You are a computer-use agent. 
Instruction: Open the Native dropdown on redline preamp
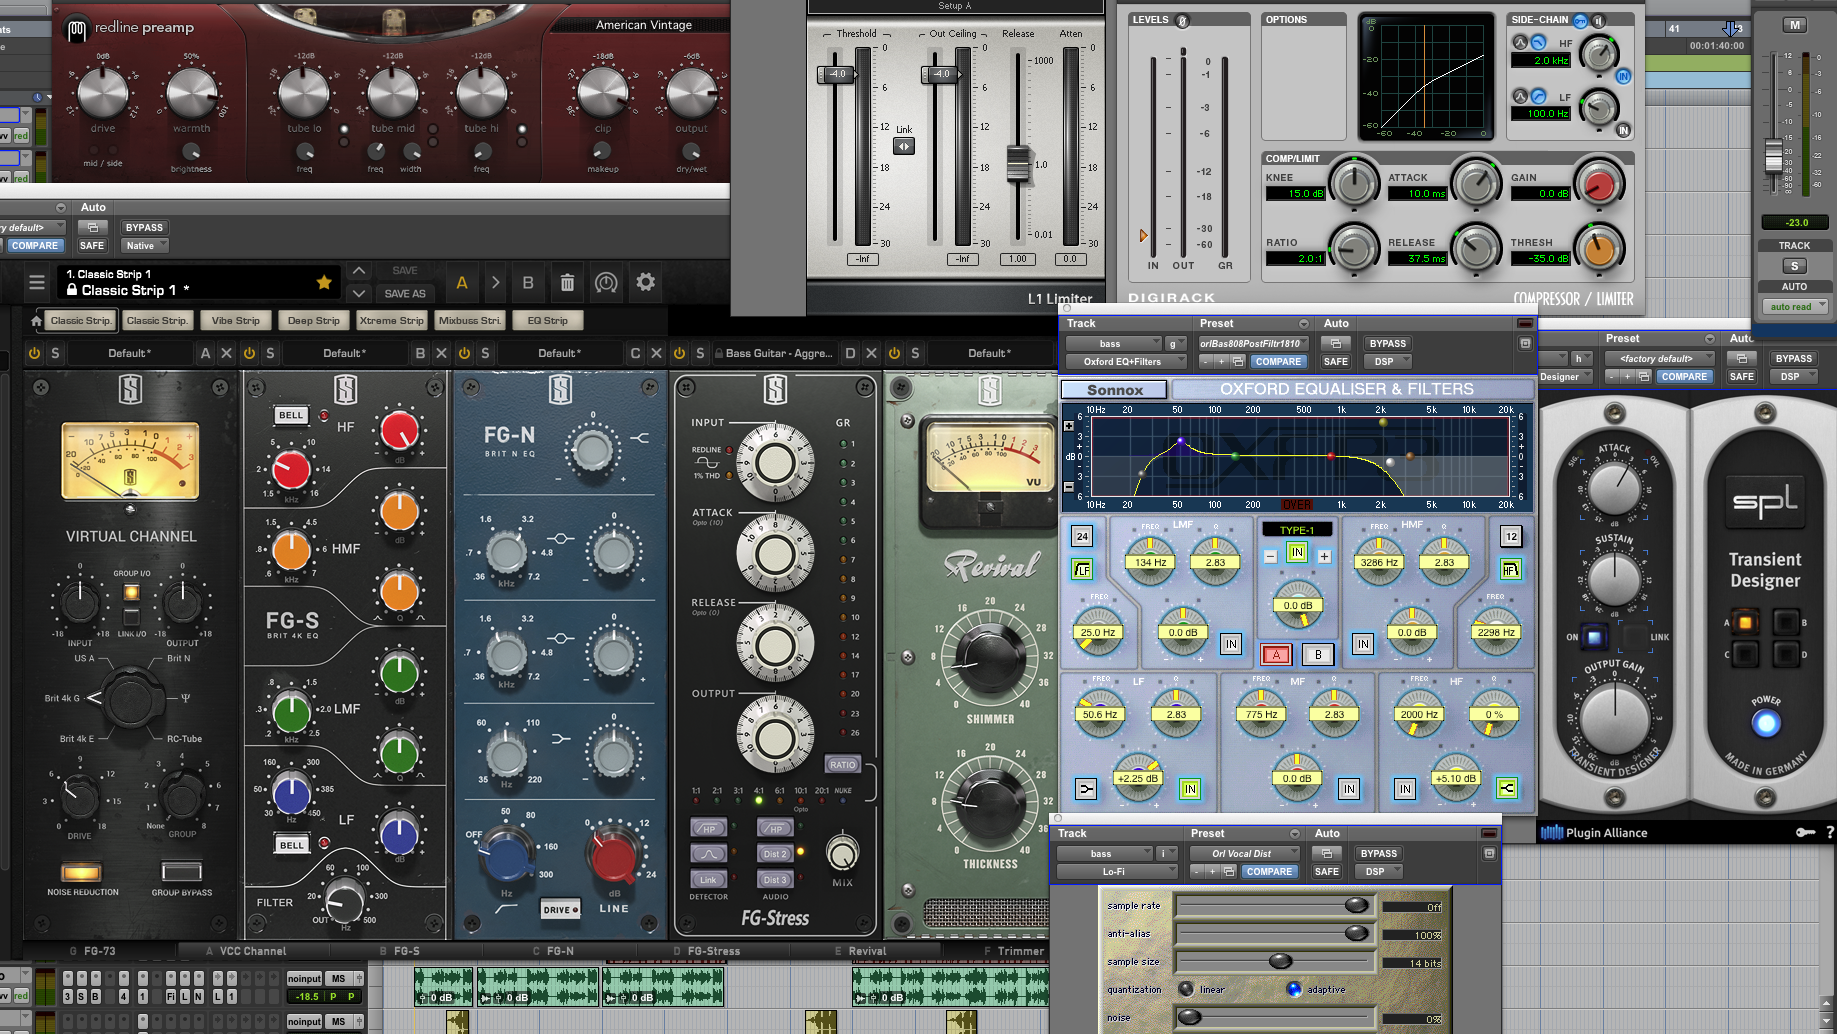point(144,245)
